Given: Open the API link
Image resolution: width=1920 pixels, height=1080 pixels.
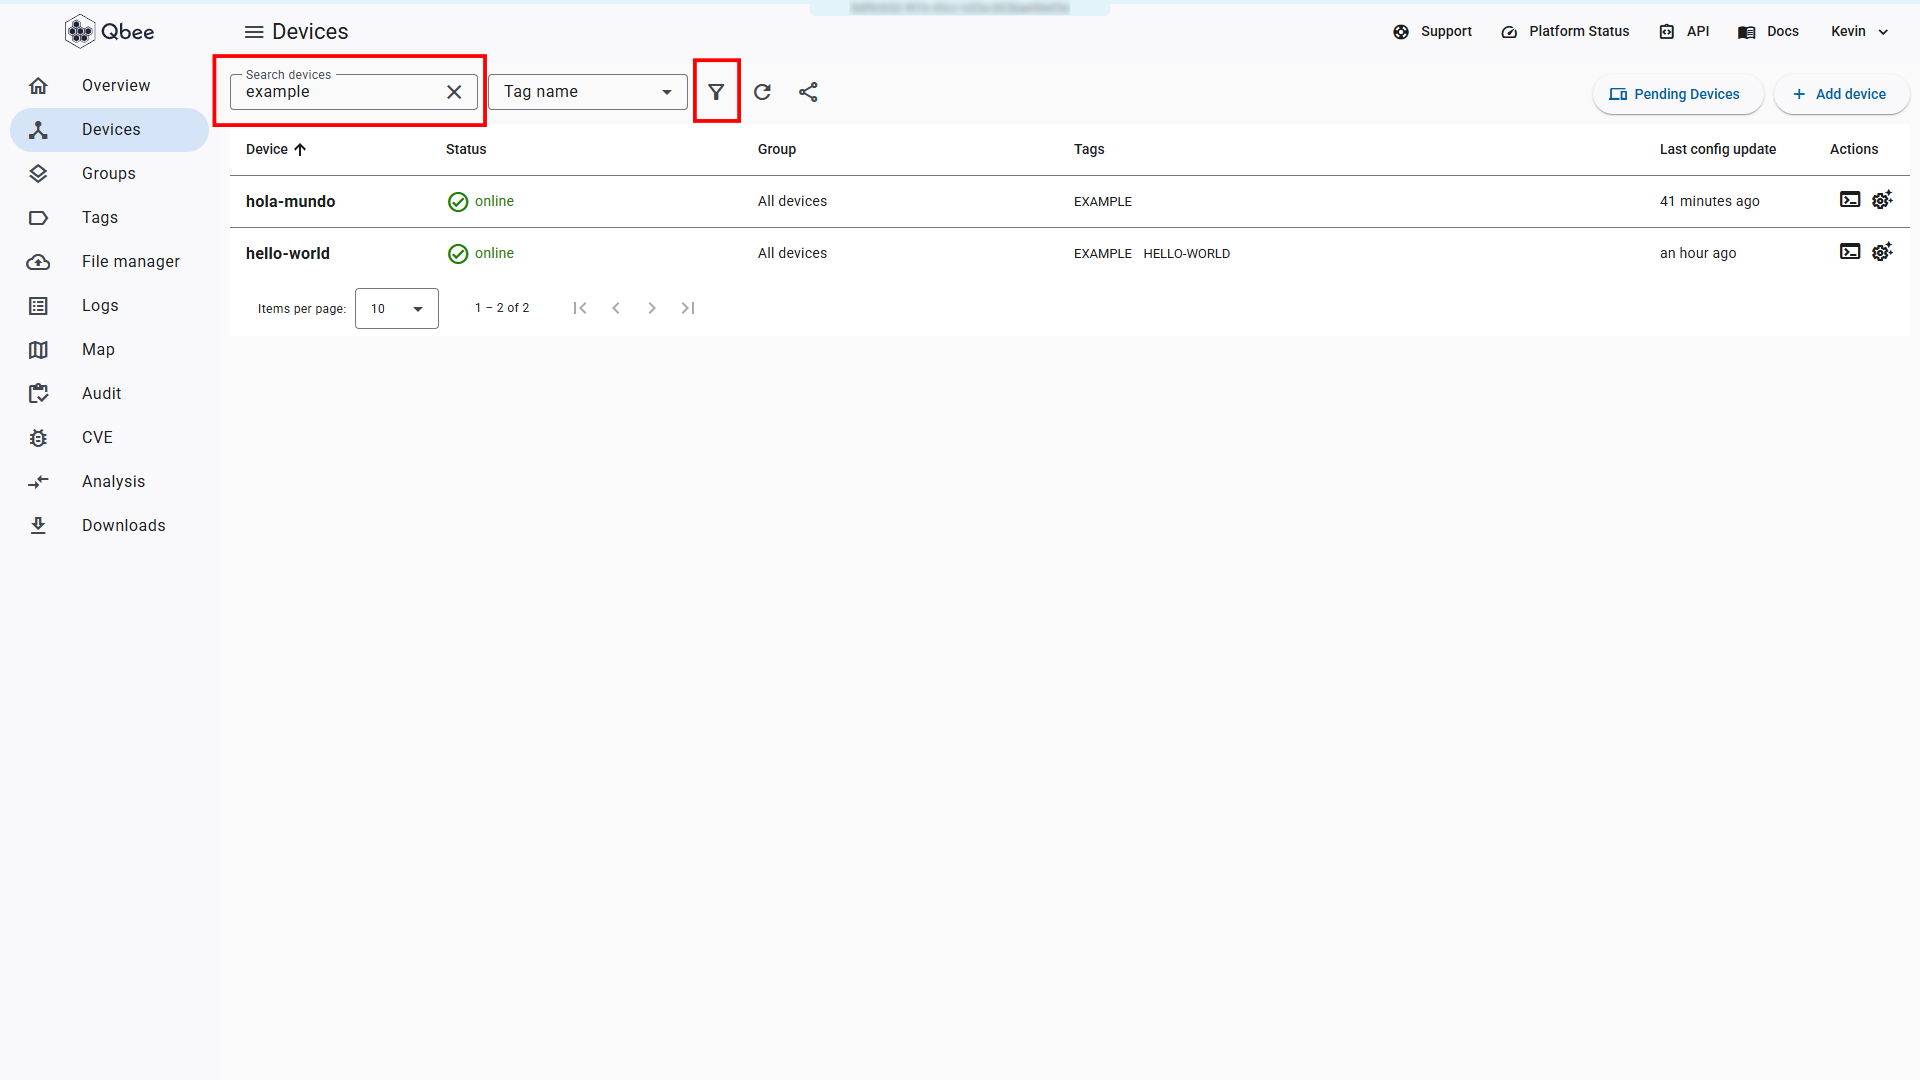Looking at the screenshot, I should [x=1684, y=32].
